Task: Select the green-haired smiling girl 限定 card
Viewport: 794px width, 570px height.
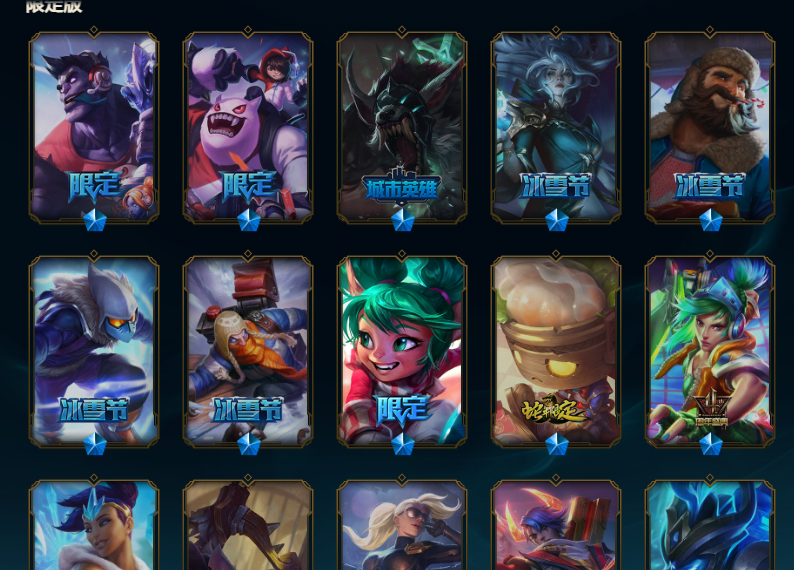Action: tap(402, 351)
